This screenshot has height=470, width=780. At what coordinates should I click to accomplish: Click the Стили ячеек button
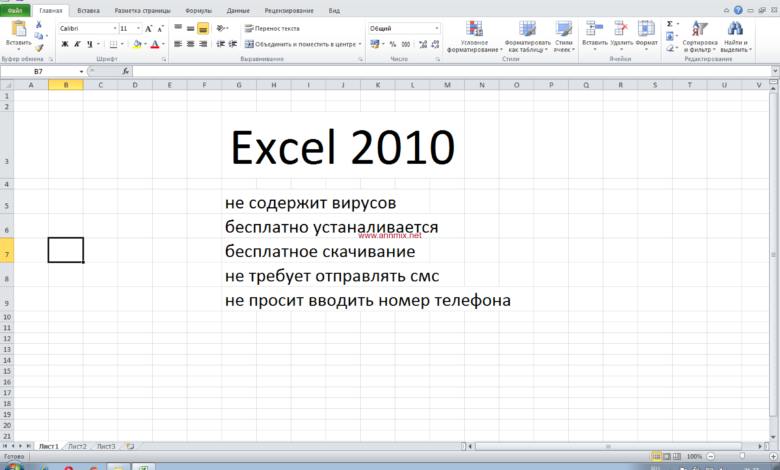564,36
